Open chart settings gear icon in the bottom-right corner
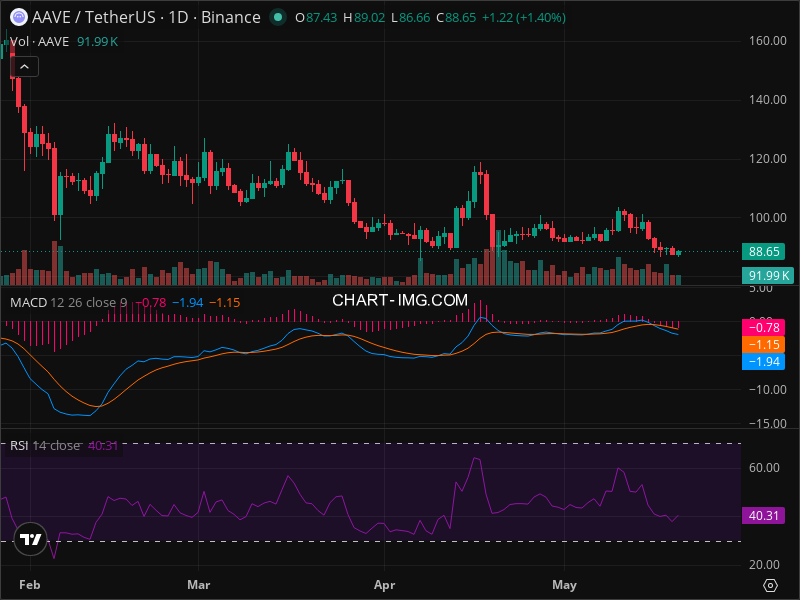 770,585
